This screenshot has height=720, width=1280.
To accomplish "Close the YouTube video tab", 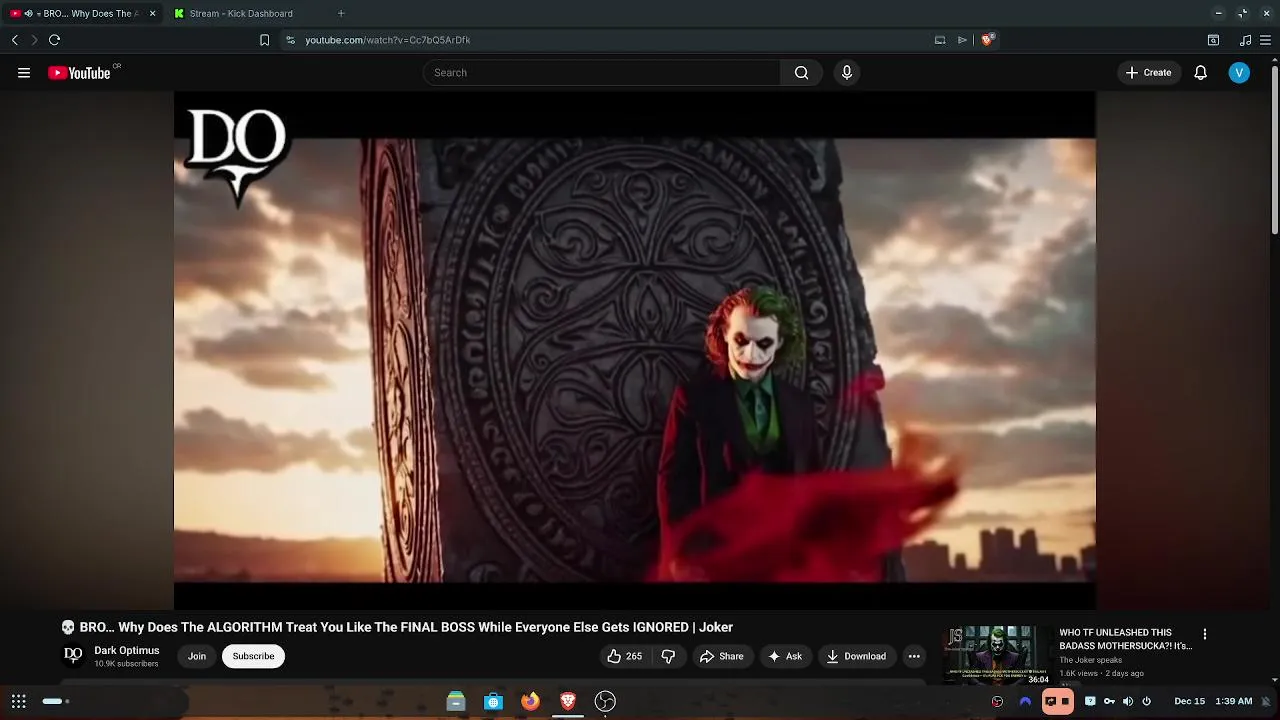I will (x=152, y=14).
